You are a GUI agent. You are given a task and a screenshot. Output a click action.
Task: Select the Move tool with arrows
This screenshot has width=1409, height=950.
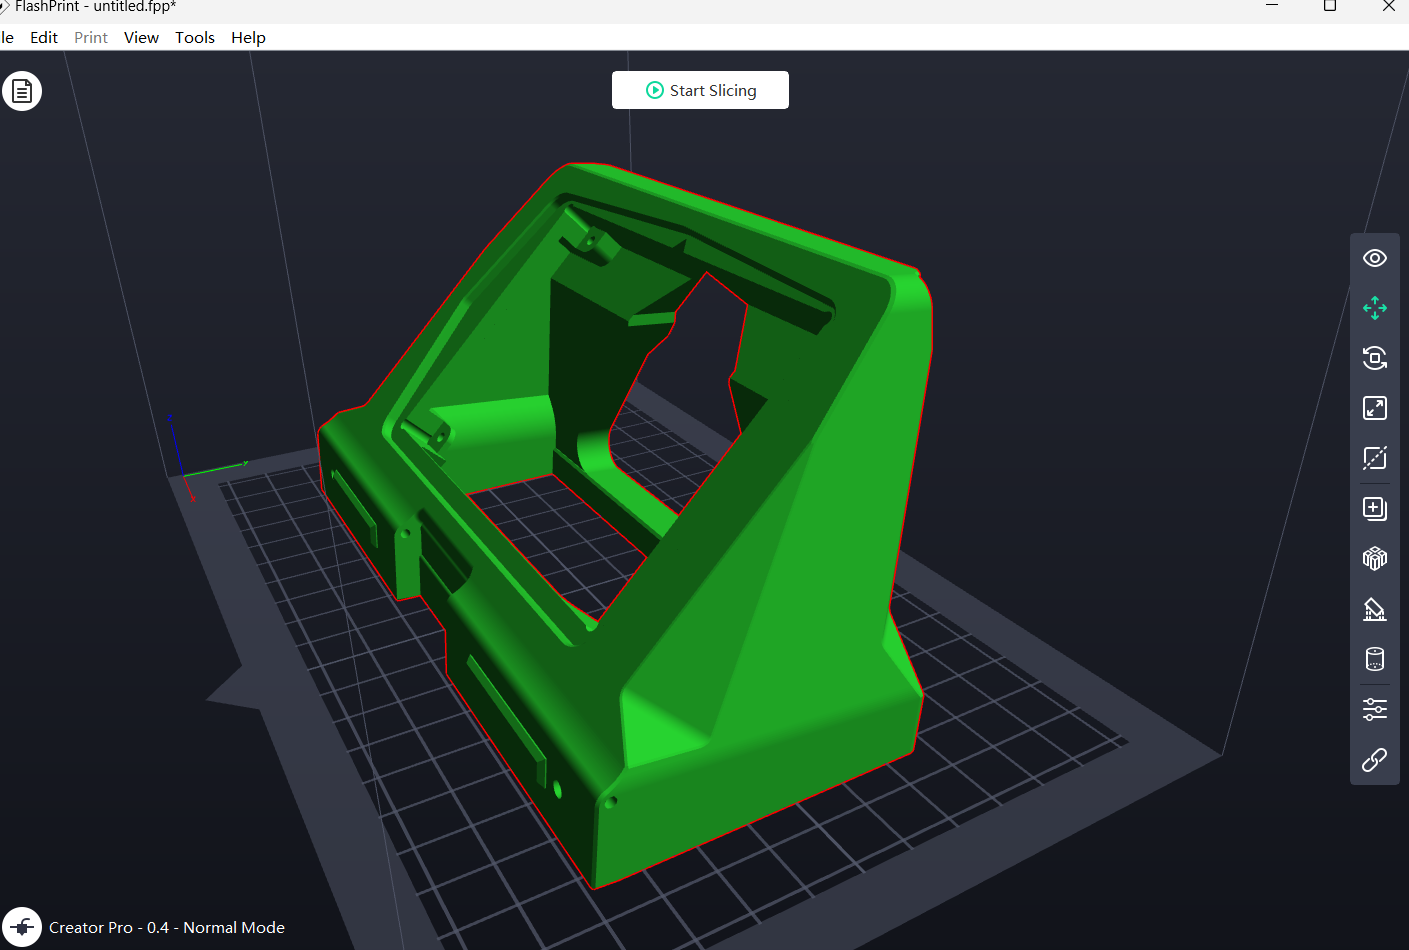point(1375,308)
